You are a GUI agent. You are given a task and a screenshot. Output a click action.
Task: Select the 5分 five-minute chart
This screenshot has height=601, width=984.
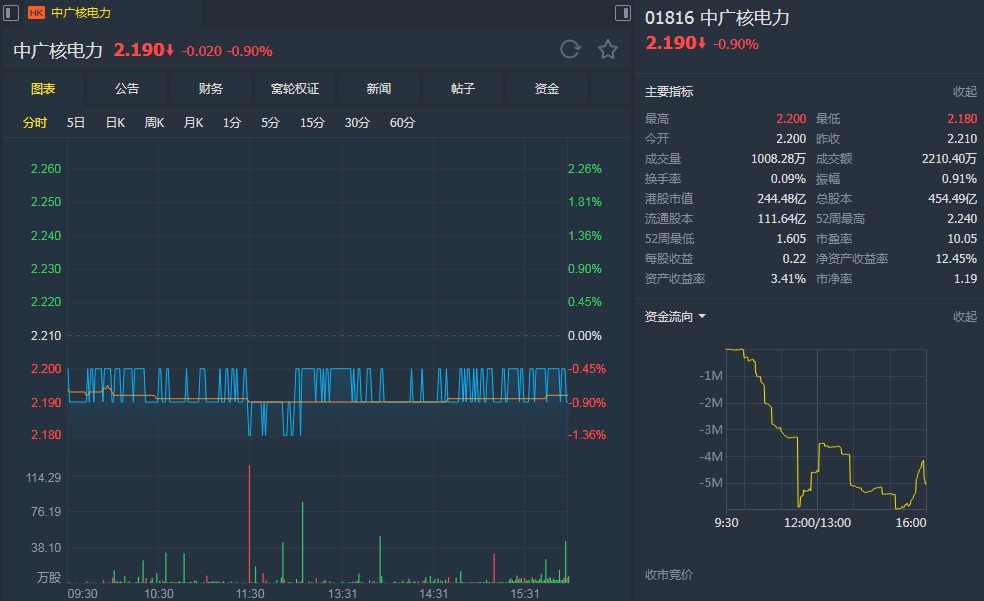[x=270, y=122]
